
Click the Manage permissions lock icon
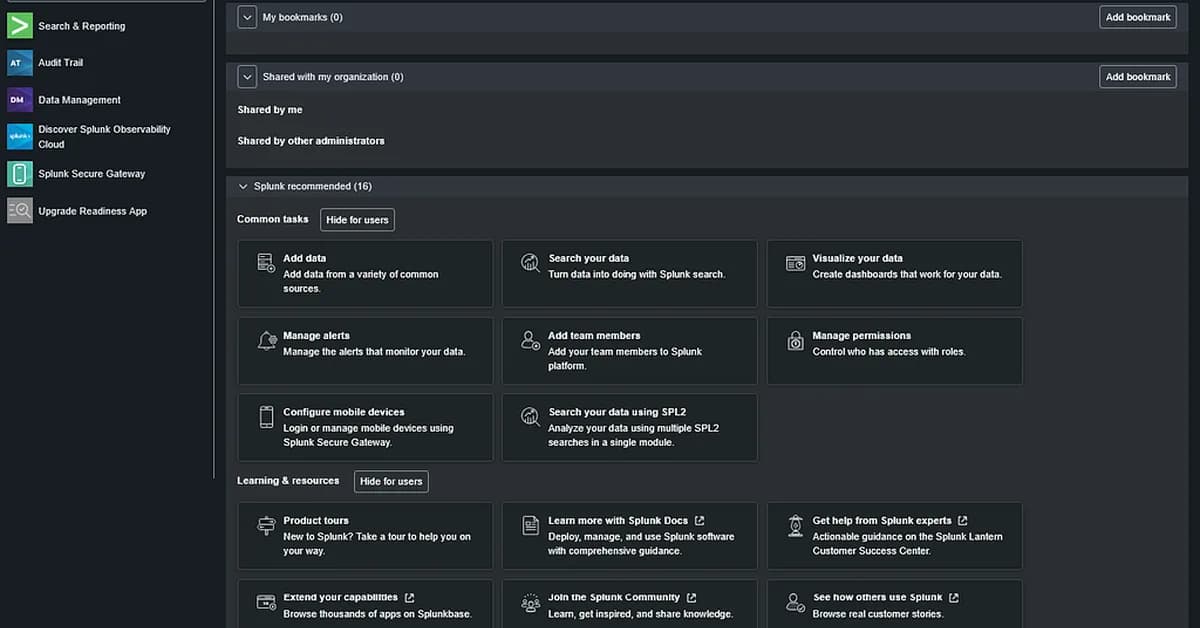796,341
